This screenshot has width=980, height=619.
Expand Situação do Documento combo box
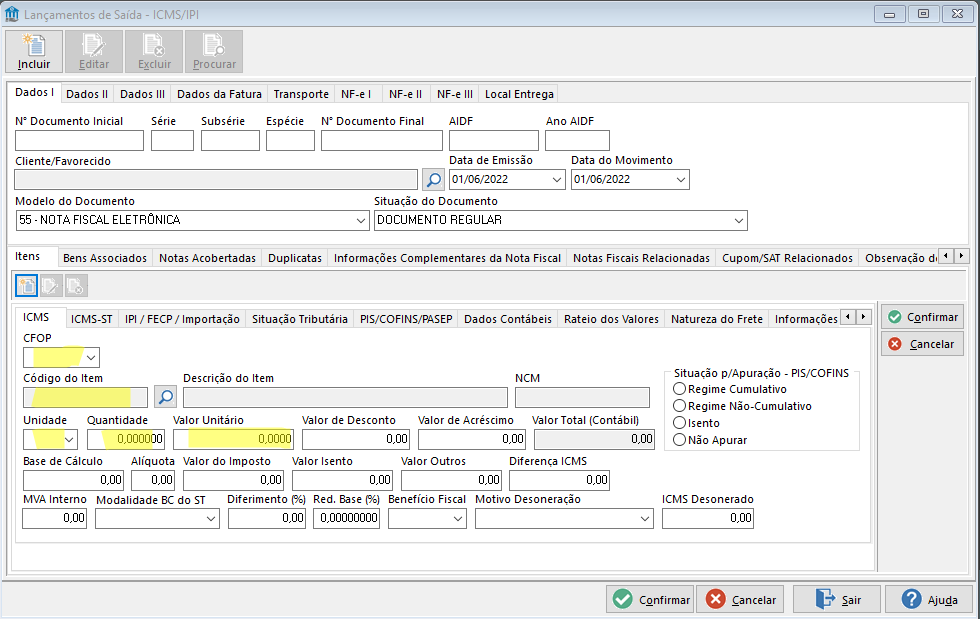click(739, 220)
